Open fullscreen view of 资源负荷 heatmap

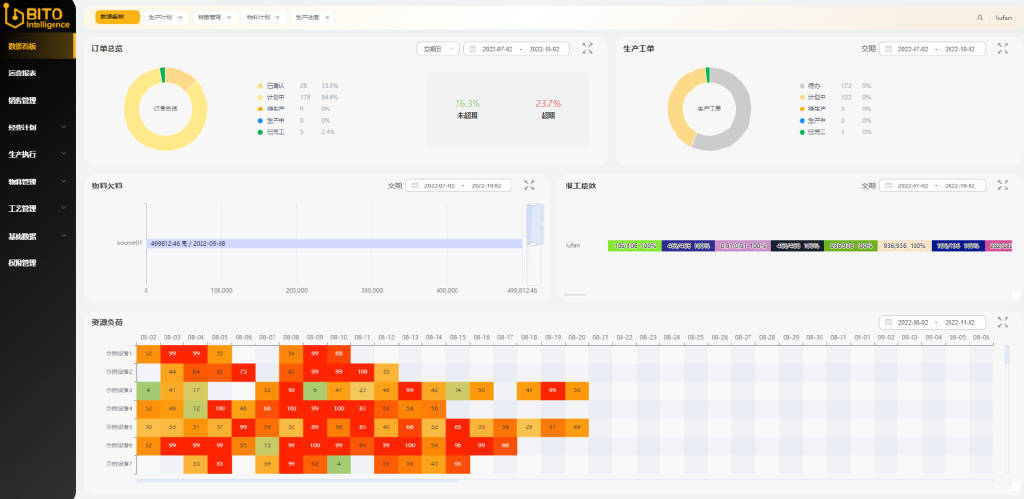1002,322
